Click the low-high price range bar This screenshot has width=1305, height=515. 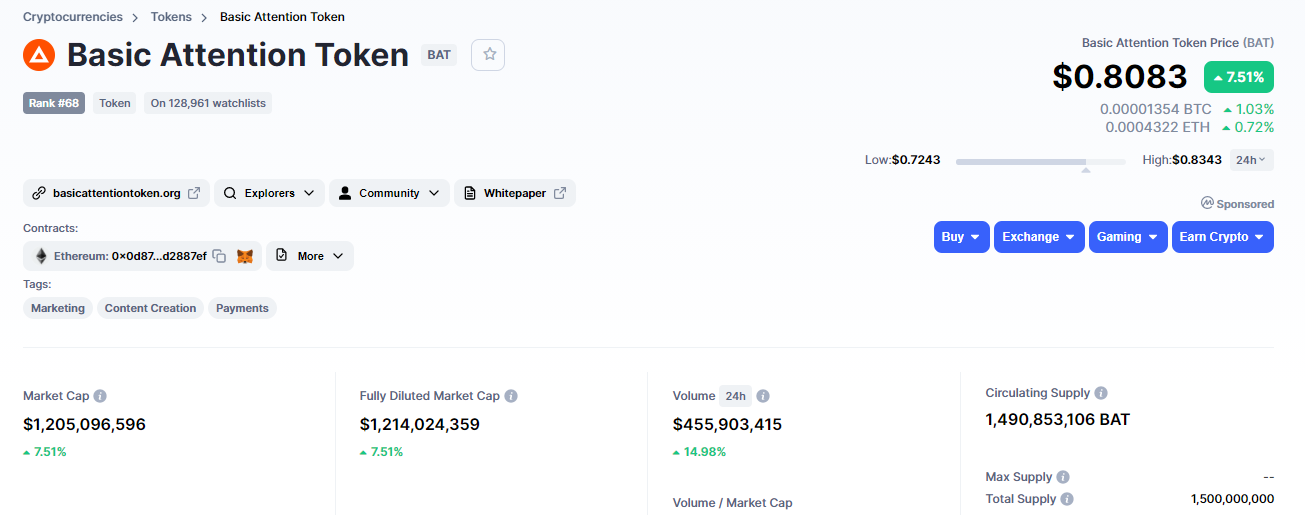point(1040,161)
